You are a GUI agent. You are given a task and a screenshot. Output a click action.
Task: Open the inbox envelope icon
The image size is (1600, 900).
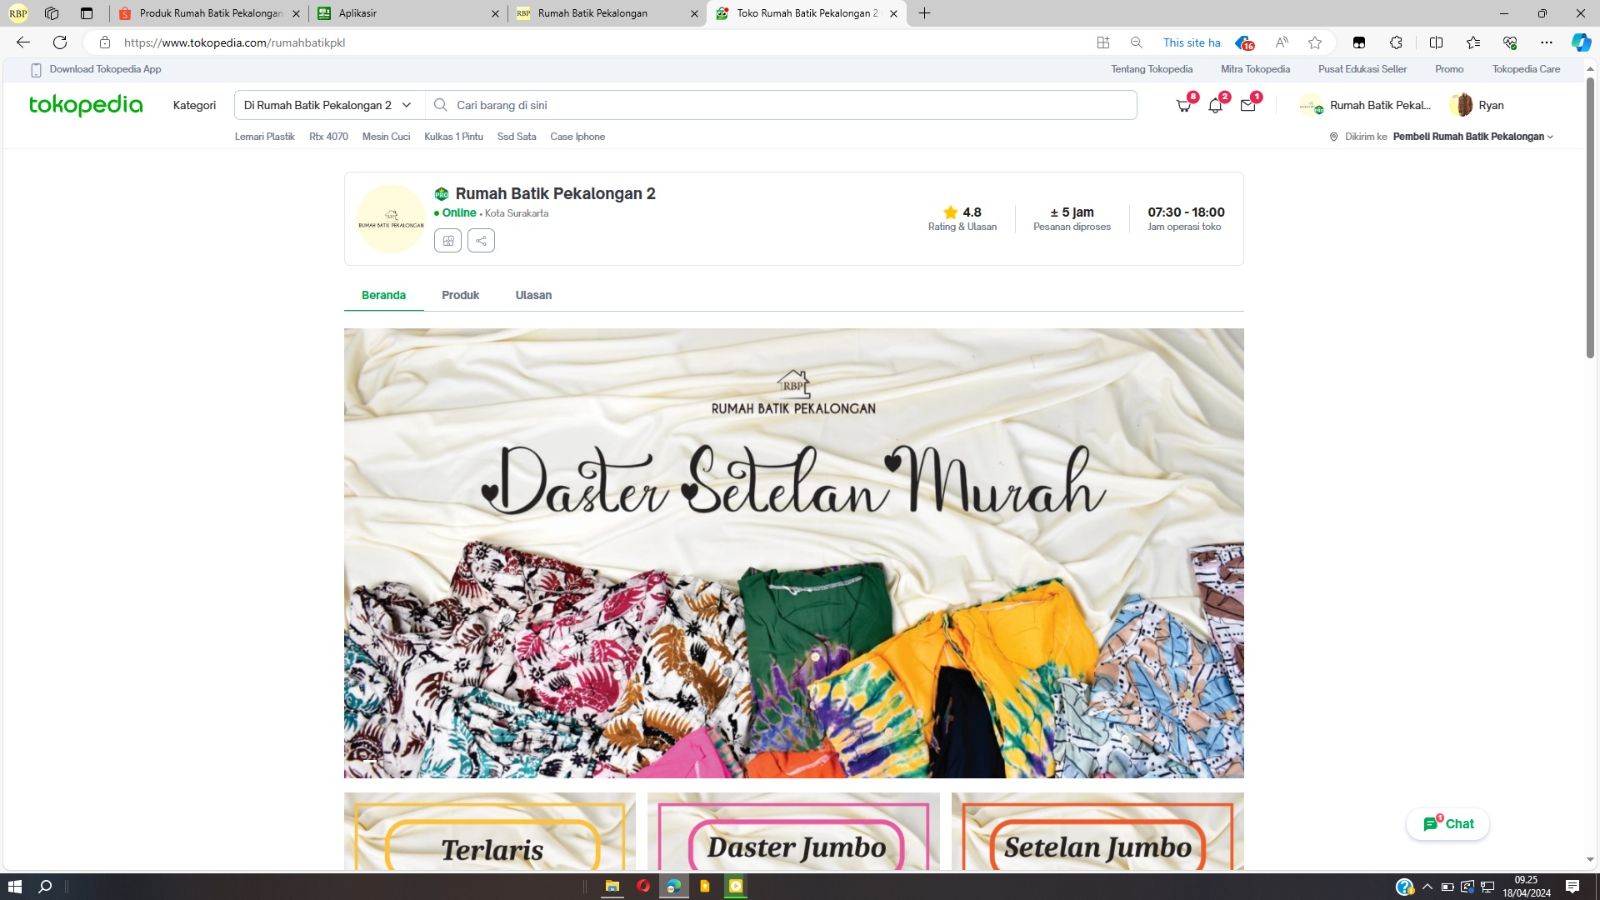[1248, 105]
